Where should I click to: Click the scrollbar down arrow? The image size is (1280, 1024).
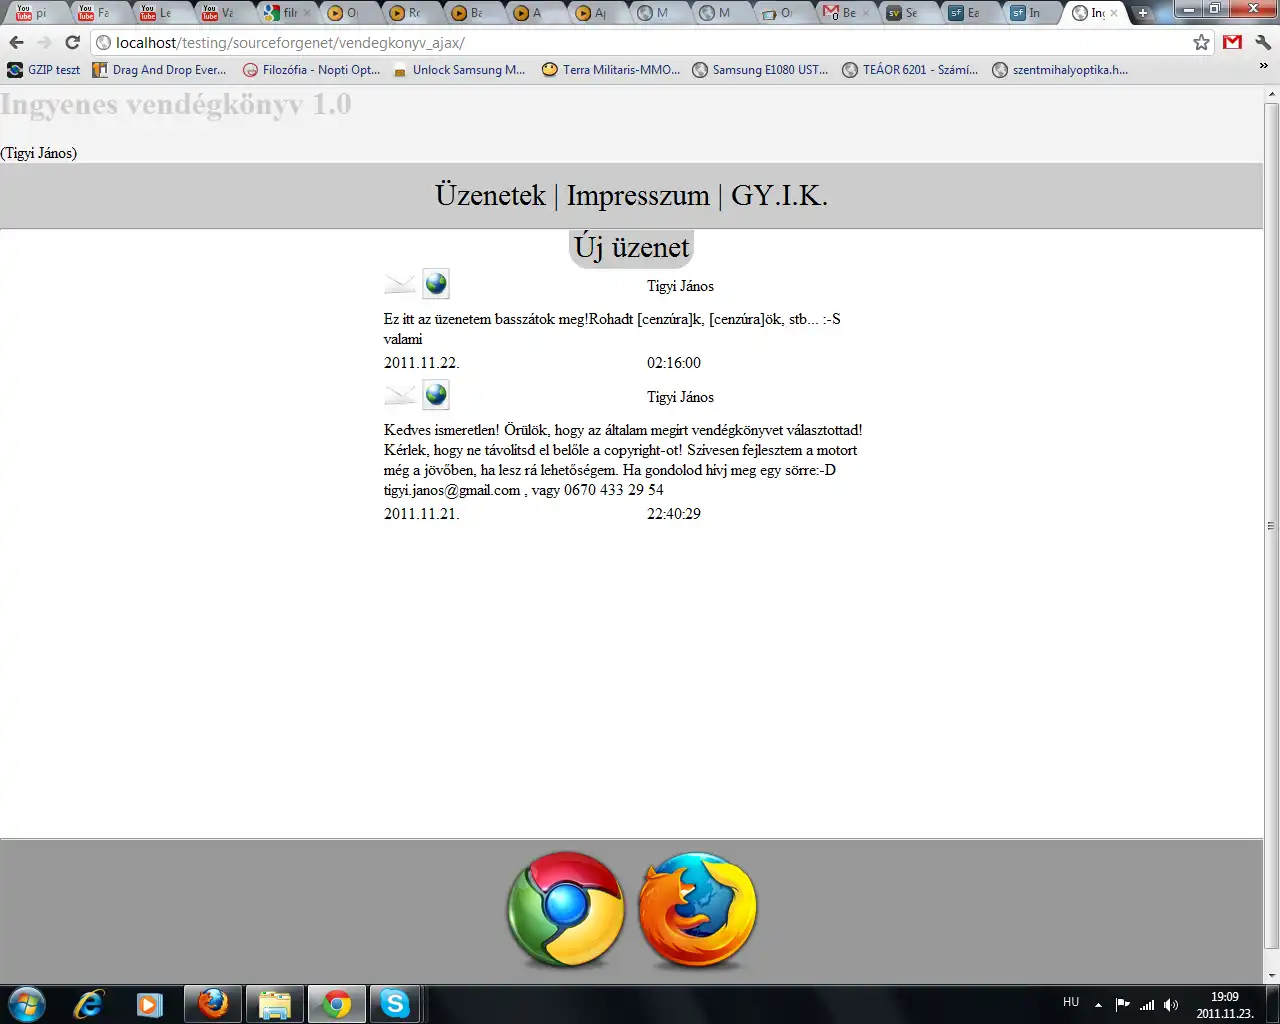pyautogui.click(x=1271, y=976)
